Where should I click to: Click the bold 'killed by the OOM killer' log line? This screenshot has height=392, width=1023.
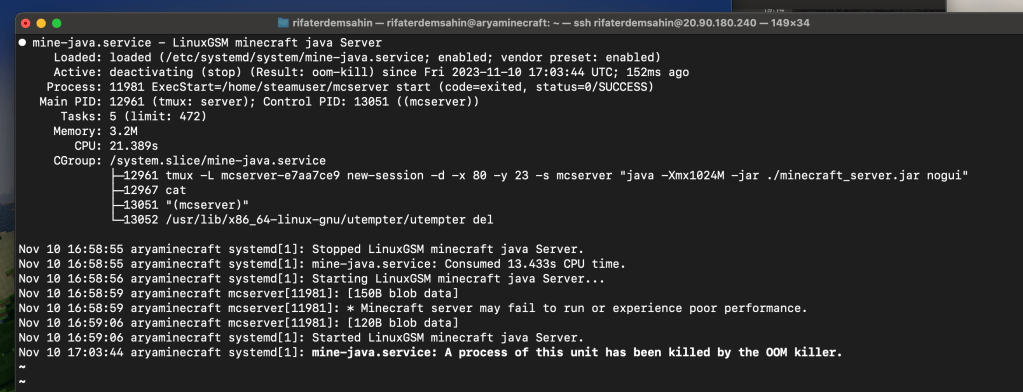(x=431, y=353)
